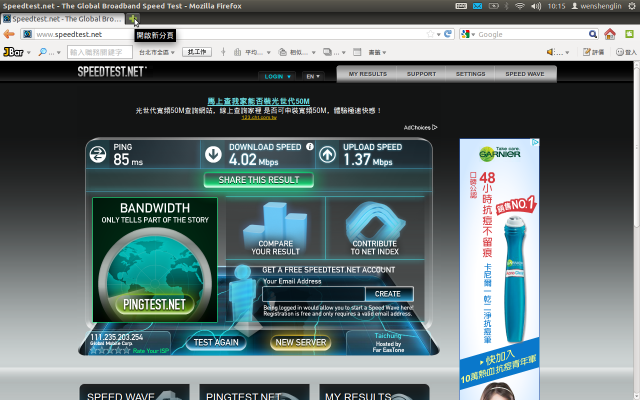Bookmark this page with the star icon
Viewport: 640px width, 400px height.
pyautogui.click(x=430, y=34)
